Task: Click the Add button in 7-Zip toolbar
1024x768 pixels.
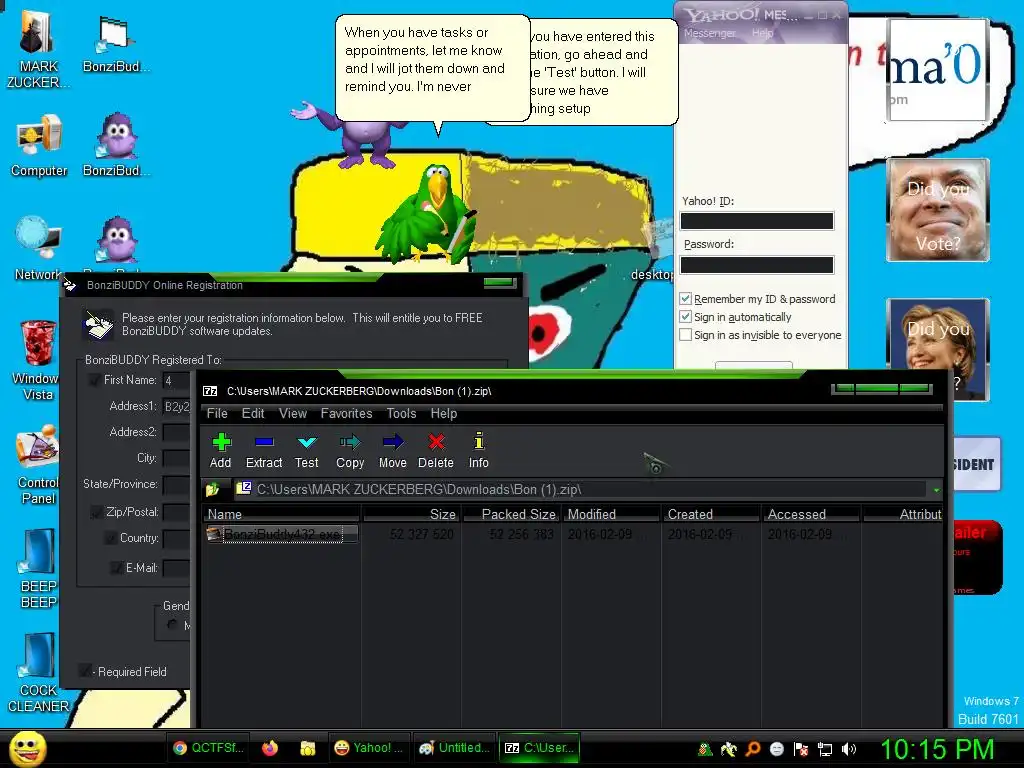Action: [221, 451]
